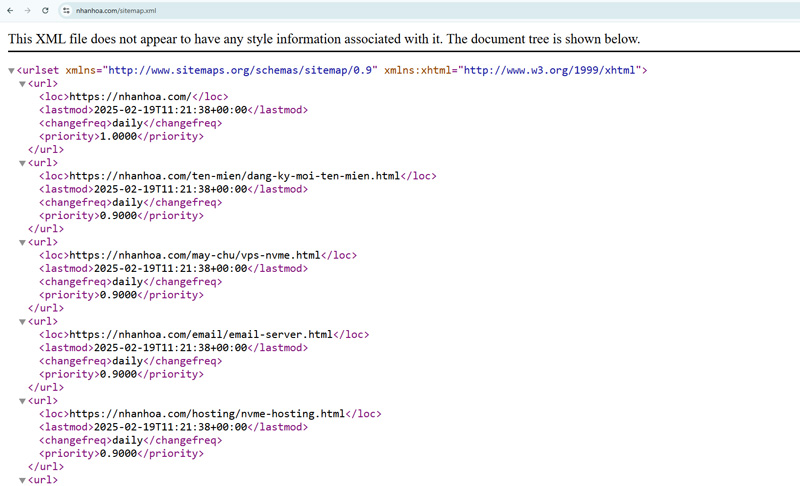
Task: Collapse the url node containing dang-ky-moi-ten-mien.html
Action: tap(22, 163)
